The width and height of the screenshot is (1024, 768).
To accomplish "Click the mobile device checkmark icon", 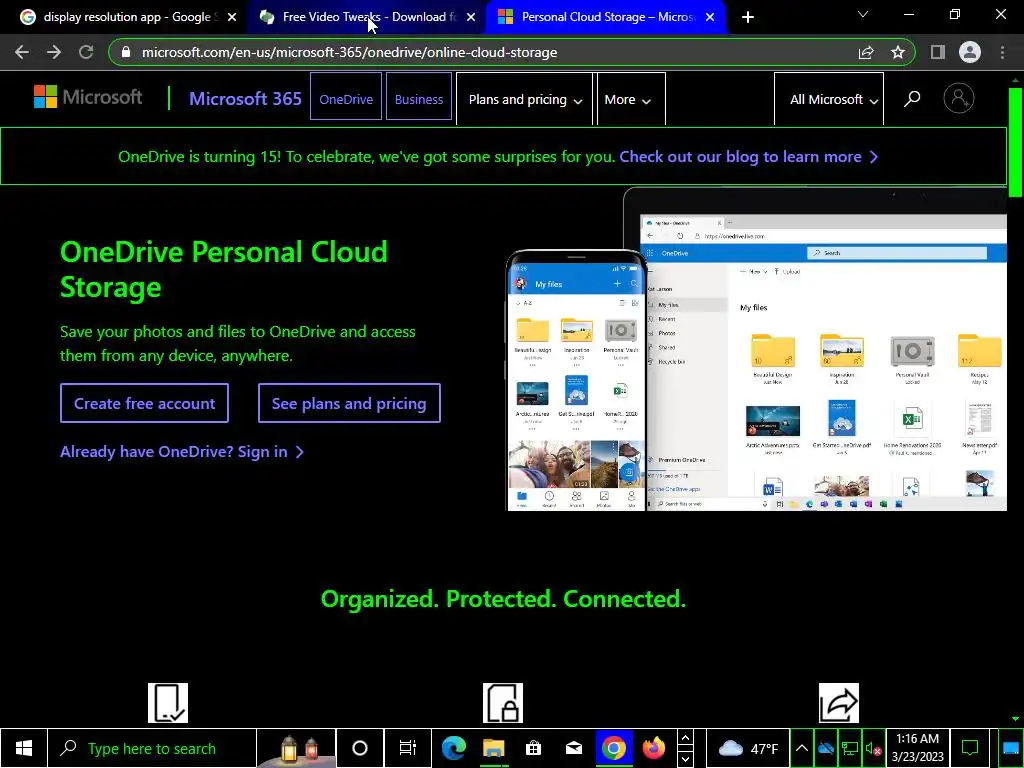I will click(168, 703).
